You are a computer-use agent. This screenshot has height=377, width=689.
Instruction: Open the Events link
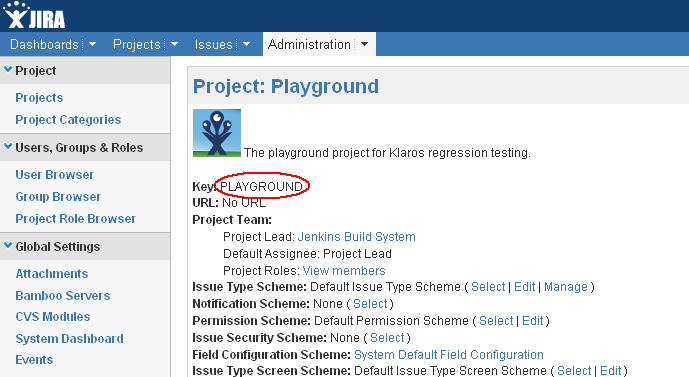point(34,359)
